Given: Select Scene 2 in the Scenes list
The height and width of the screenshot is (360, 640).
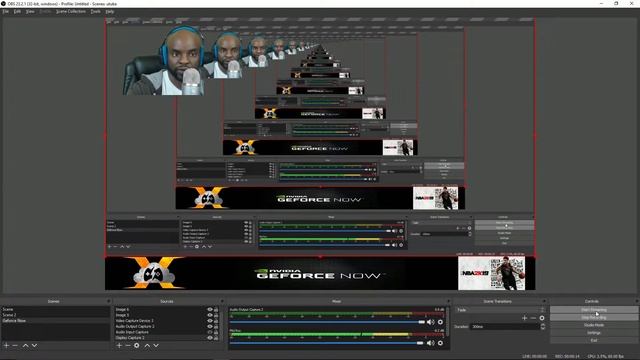Looking at the screenshot, I should (56, 315).
